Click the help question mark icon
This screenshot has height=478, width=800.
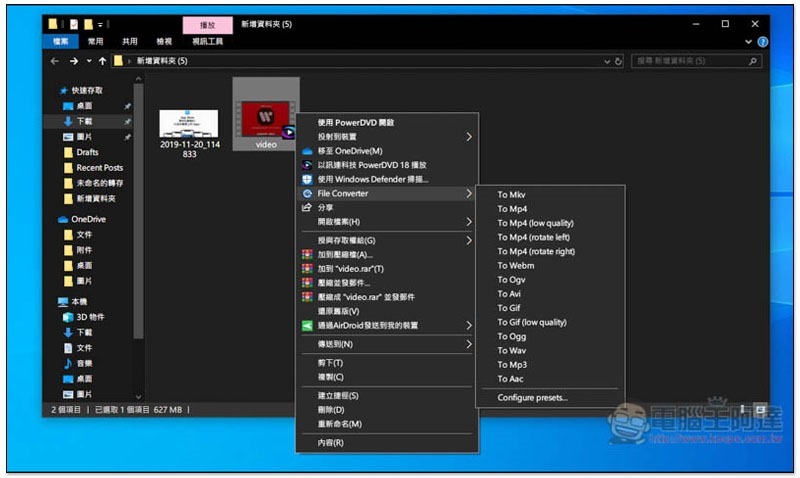click(763, 42)
